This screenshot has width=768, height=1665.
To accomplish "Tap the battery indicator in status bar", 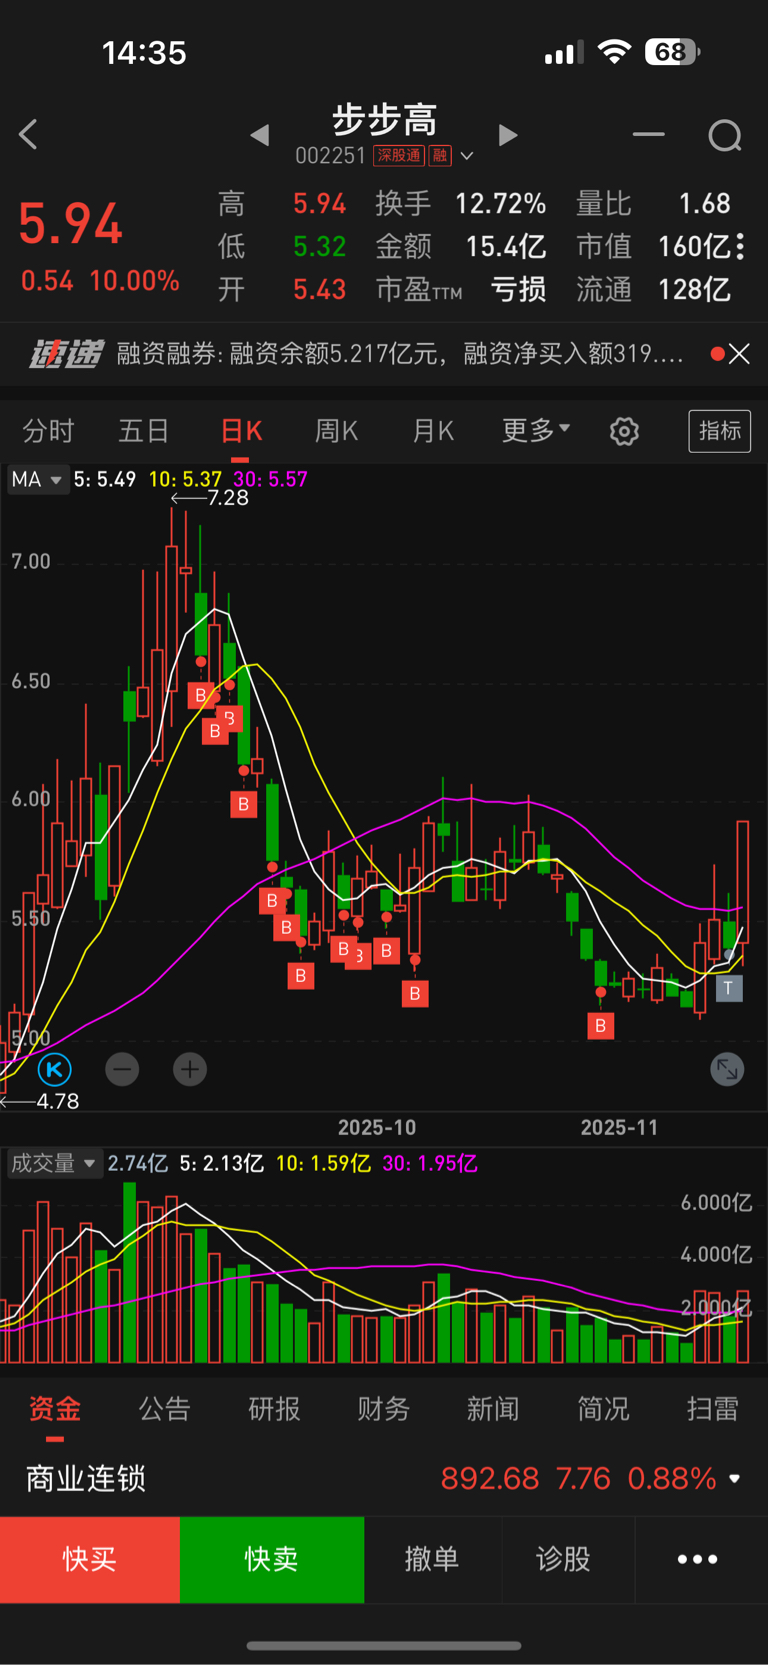I will (x=672, y=52).
